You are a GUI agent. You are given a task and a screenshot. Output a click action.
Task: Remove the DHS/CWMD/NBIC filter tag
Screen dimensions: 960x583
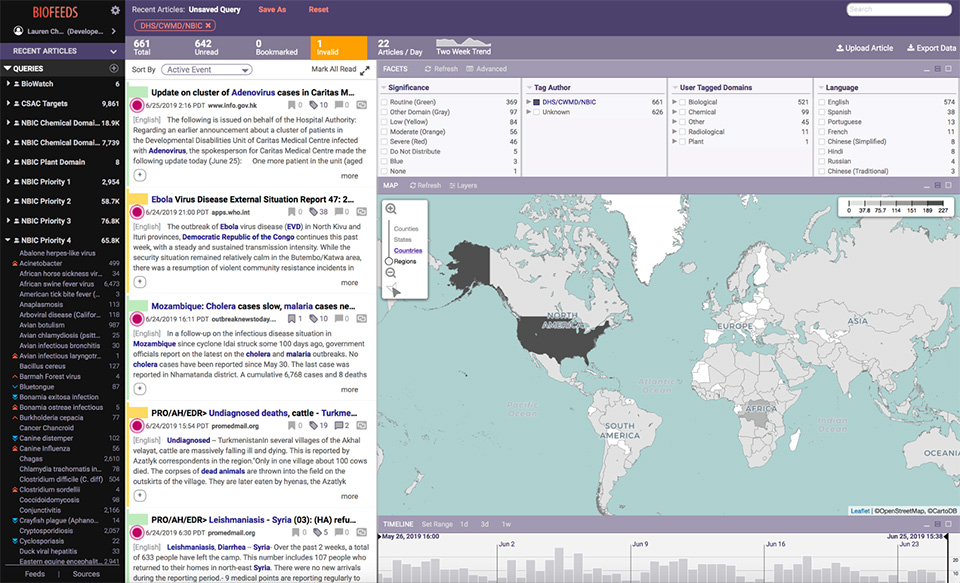[x=208, y=26]
